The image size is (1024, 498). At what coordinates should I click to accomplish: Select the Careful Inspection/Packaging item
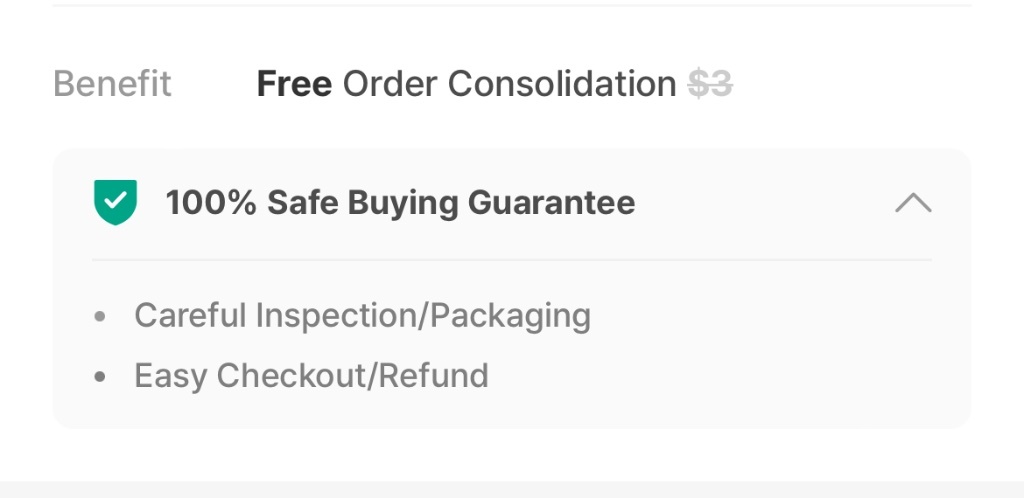(x=362, y=315)
